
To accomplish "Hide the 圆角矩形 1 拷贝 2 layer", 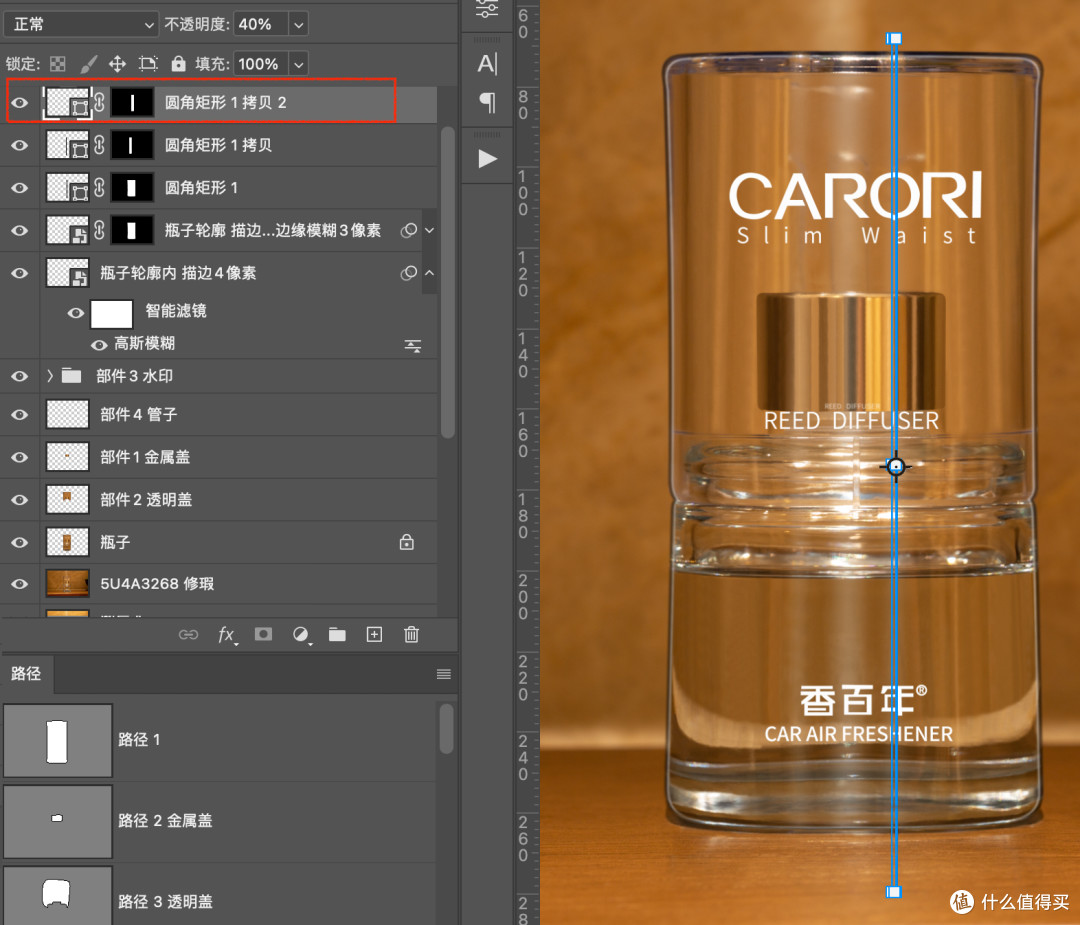I will 20,103.
